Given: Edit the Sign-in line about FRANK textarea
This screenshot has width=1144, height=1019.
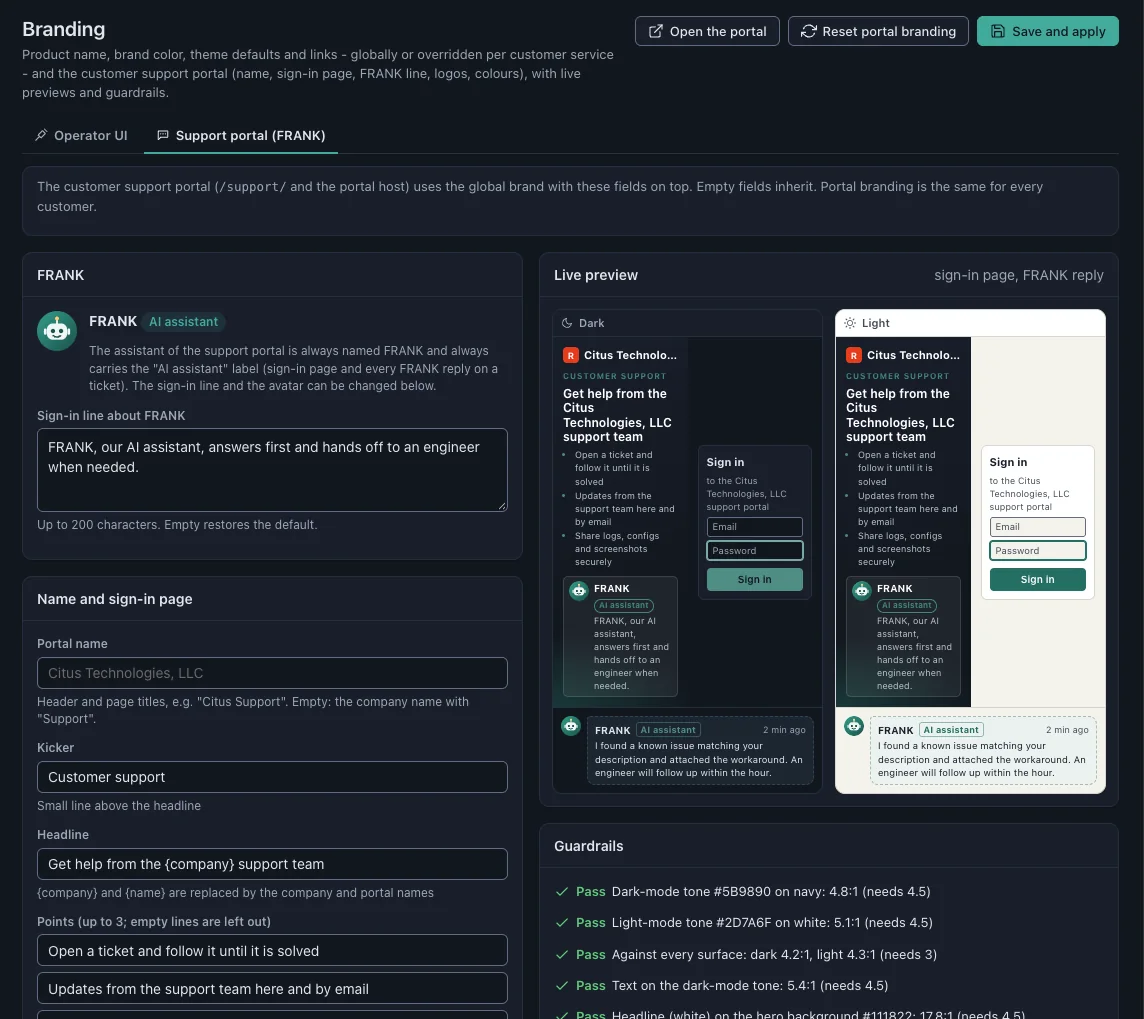Looking at the screenshot, I should click(x=272, y=470).
